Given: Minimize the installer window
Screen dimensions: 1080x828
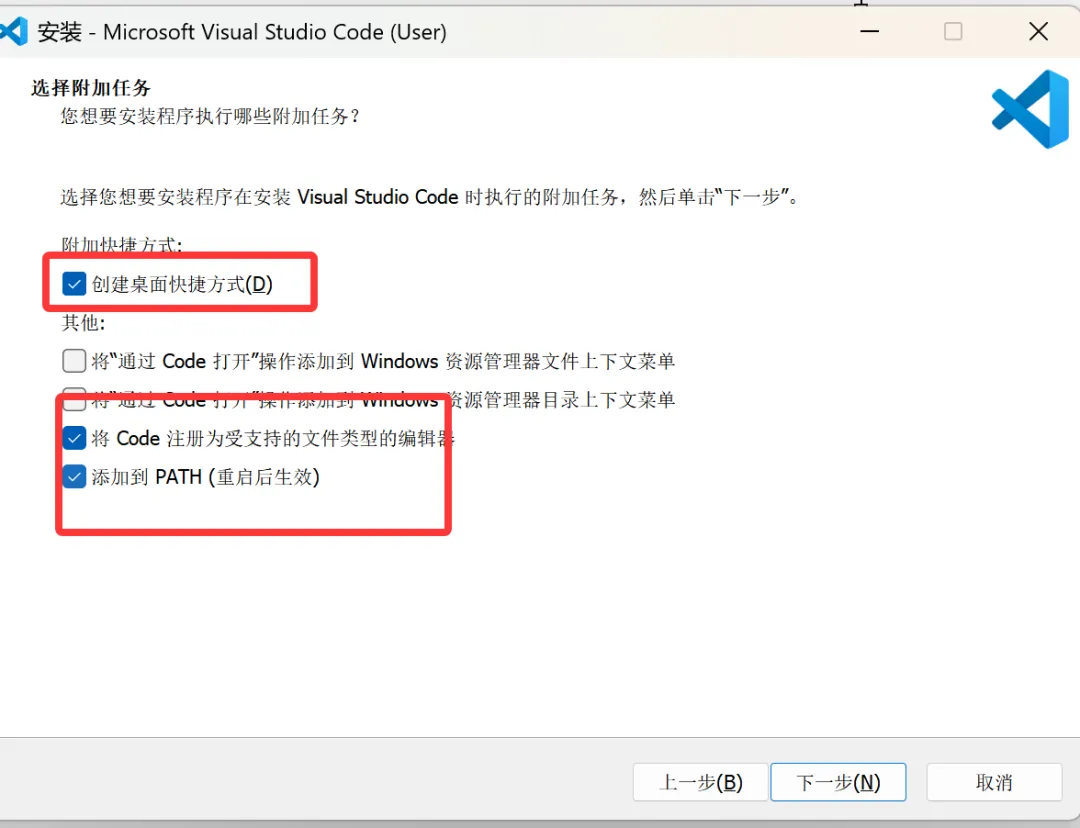Looking at the screenshot, I should click(x=869, y=32).
